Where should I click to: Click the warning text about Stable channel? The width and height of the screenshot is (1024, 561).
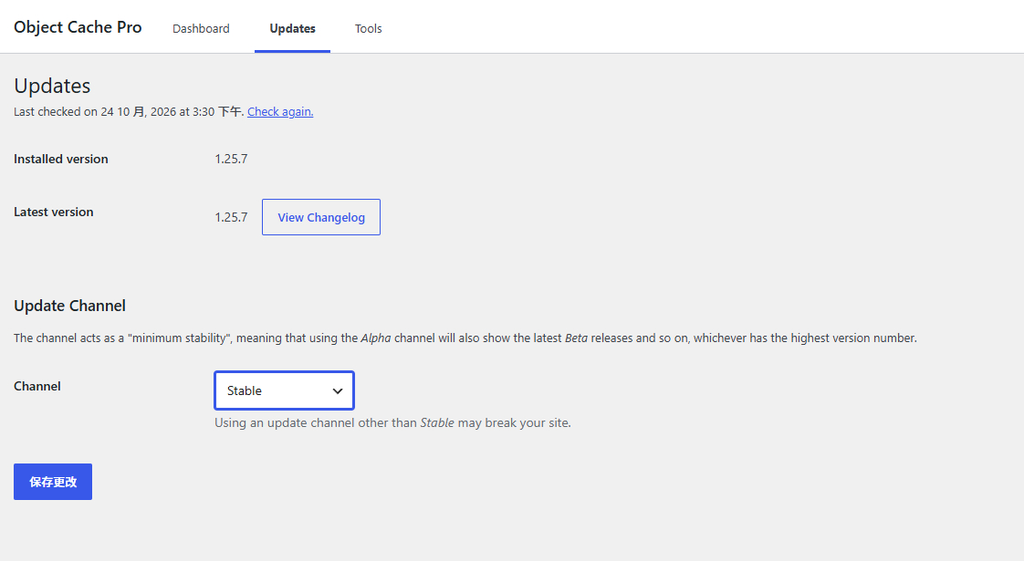tap(392, 423)
